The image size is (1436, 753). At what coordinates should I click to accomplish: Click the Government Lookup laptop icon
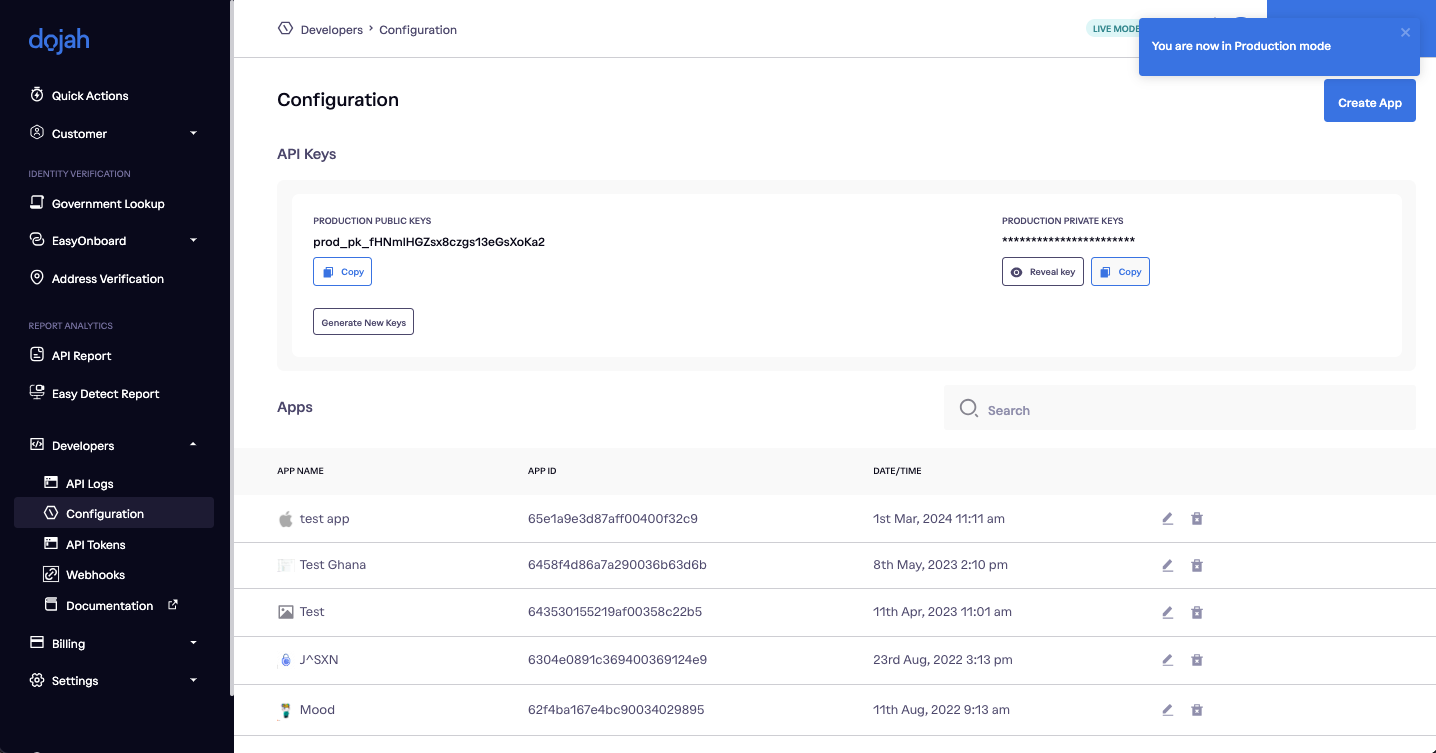point(37,203)
